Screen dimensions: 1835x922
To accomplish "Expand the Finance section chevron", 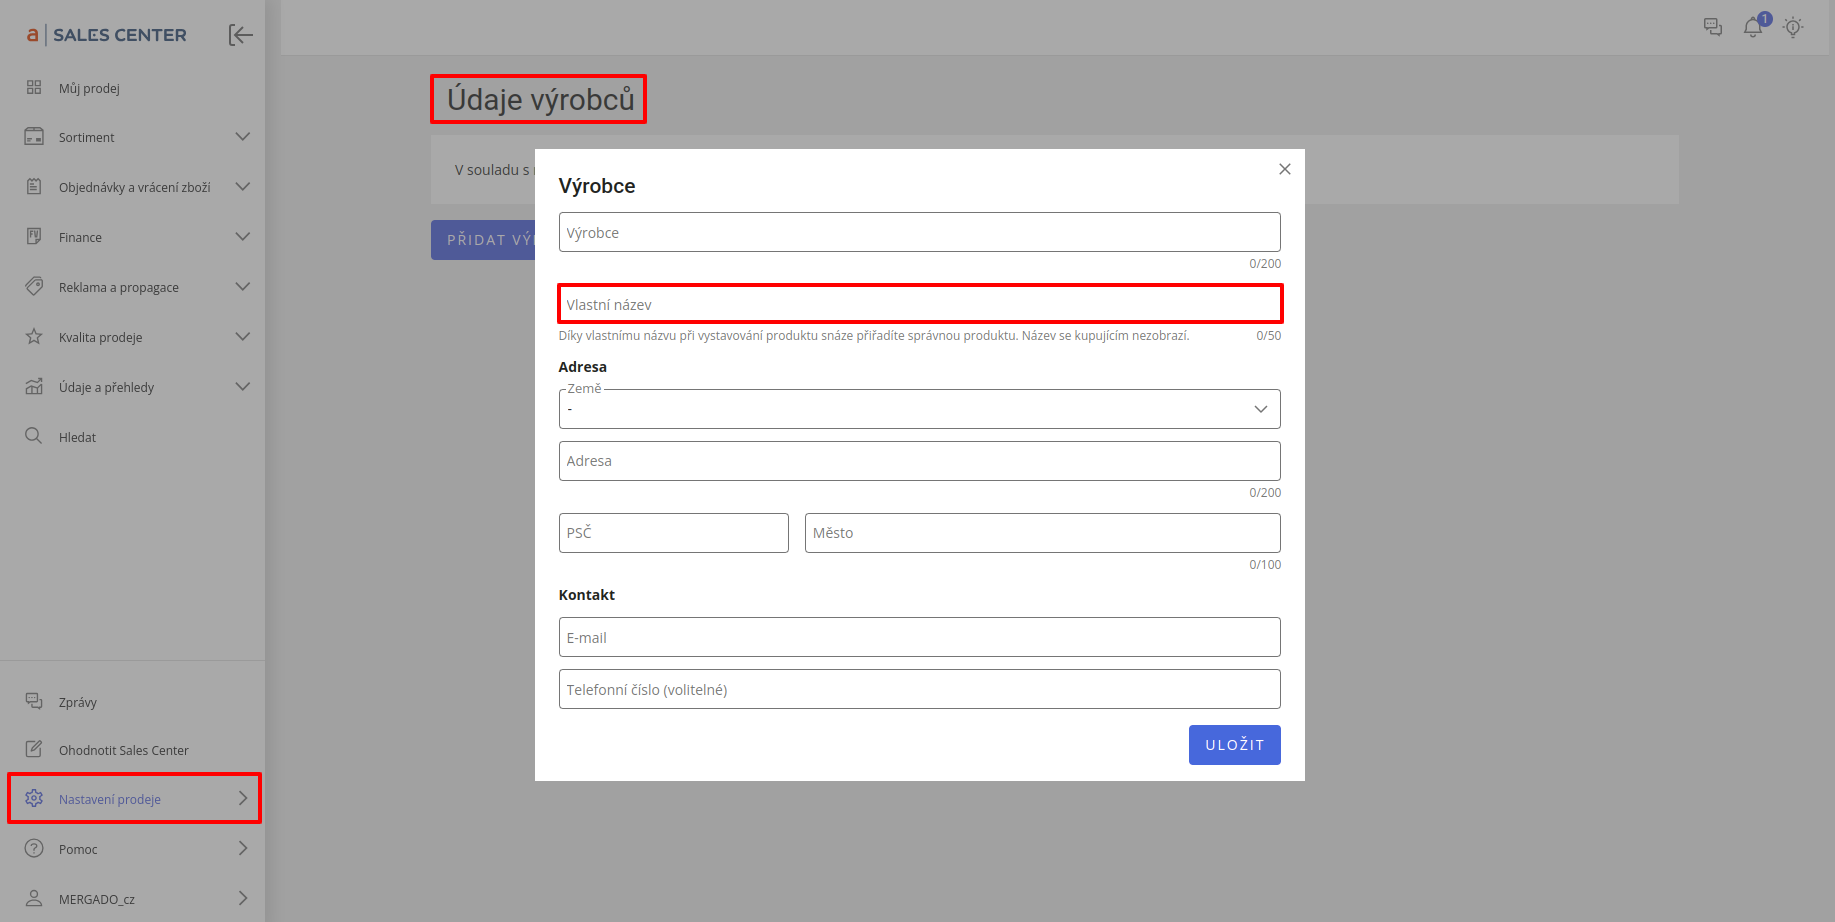I will (x=242, y=237).
